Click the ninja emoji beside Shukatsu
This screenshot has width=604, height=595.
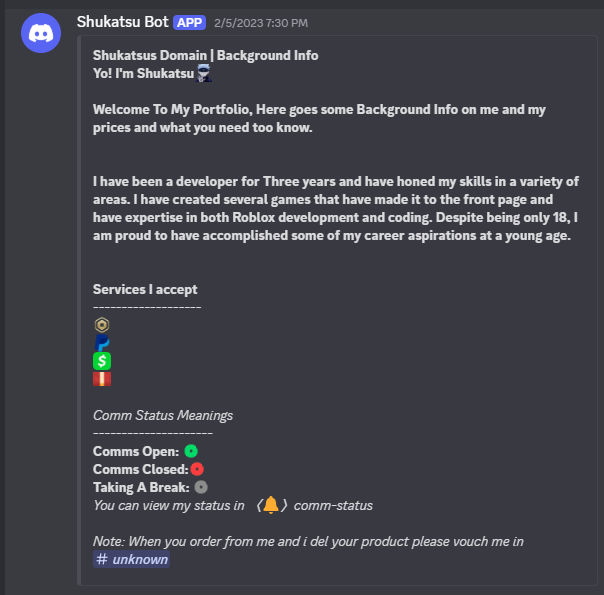204,73
